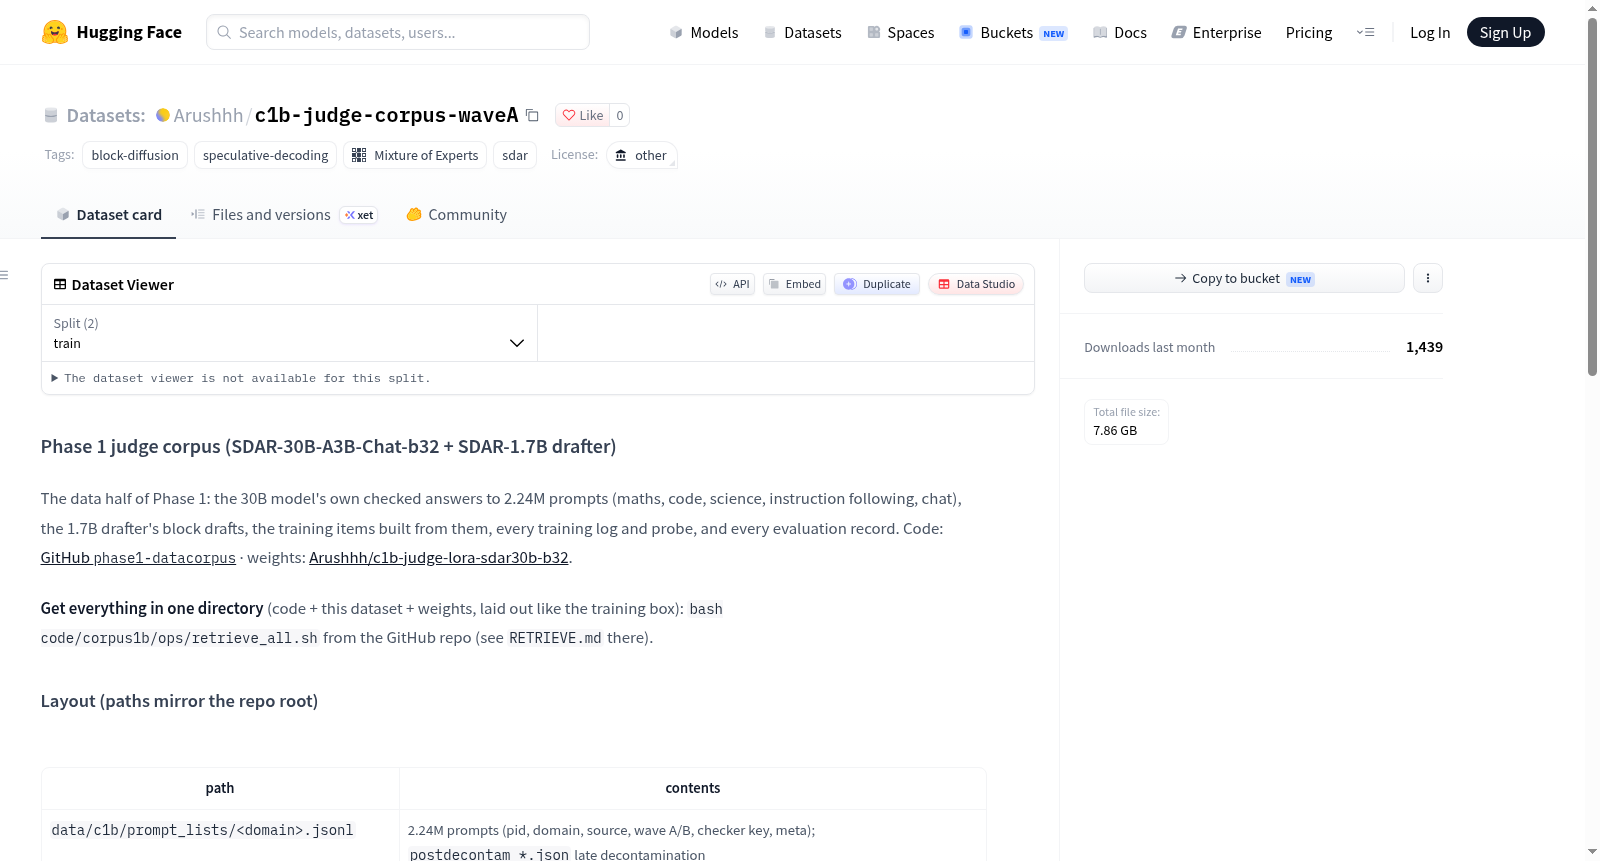
Task: Switch to the Dataset card tab
Action: [108, 215]
